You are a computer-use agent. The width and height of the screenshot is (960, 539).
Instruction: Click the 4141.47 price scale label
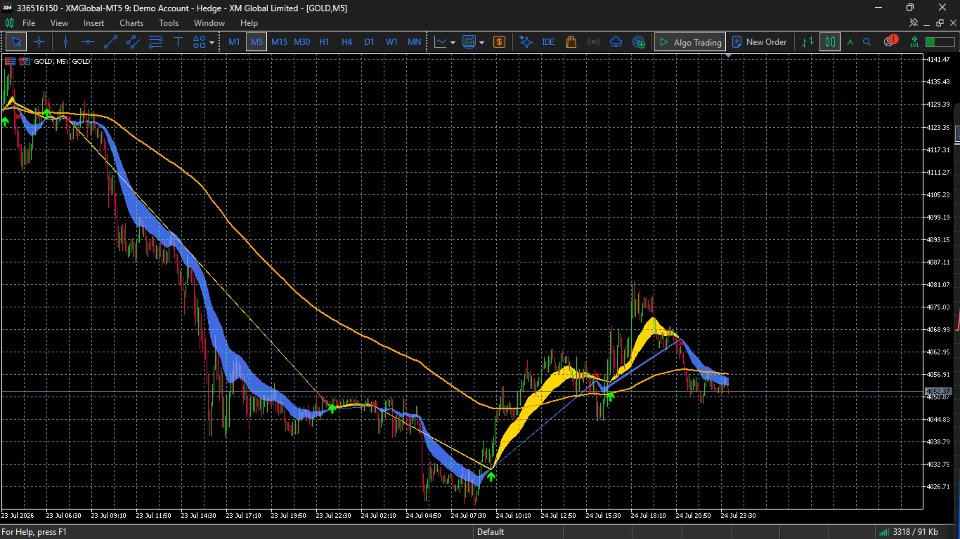(x=938, y=59)
